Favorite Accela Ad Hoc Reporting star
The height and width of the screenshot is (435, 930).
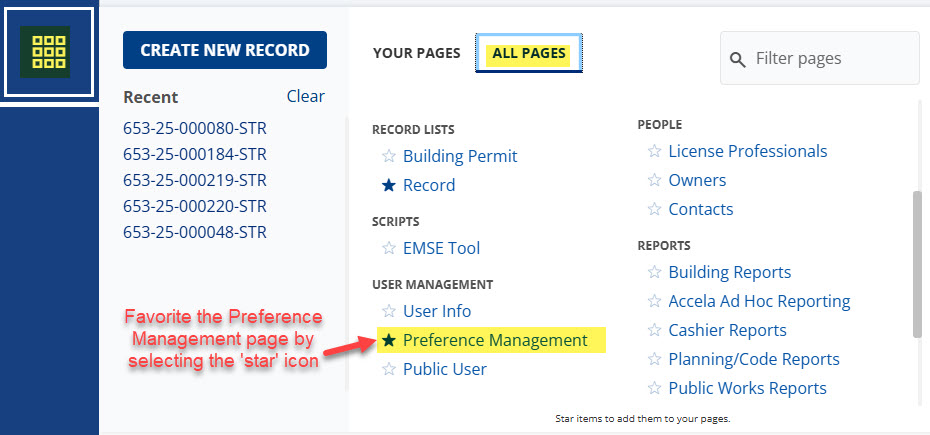click(x=654, y=301)
